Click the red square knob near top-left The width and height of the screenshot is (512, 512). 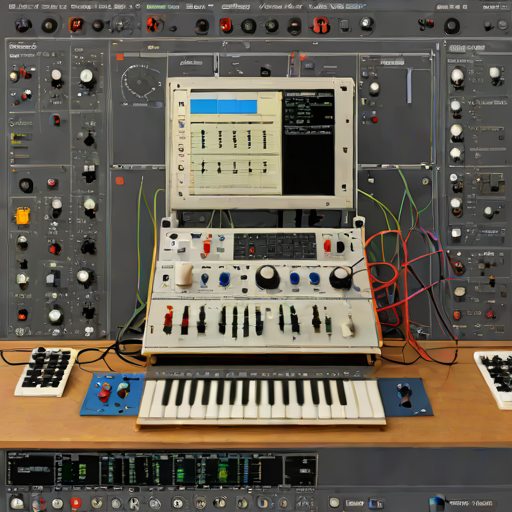(x=76, y=25)
